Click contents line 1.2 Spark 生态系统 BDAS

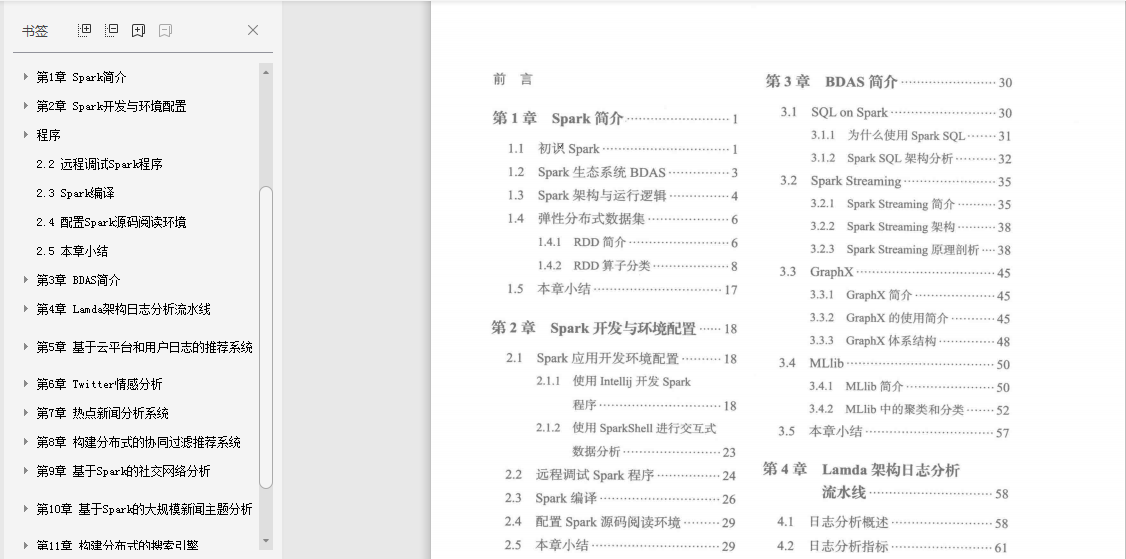pyautogui.click(x=623, y=172)
